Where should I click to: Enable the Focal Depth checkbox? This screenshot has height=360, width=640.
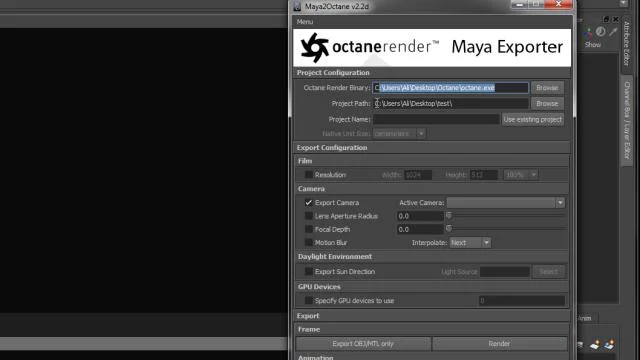point(309,229)
